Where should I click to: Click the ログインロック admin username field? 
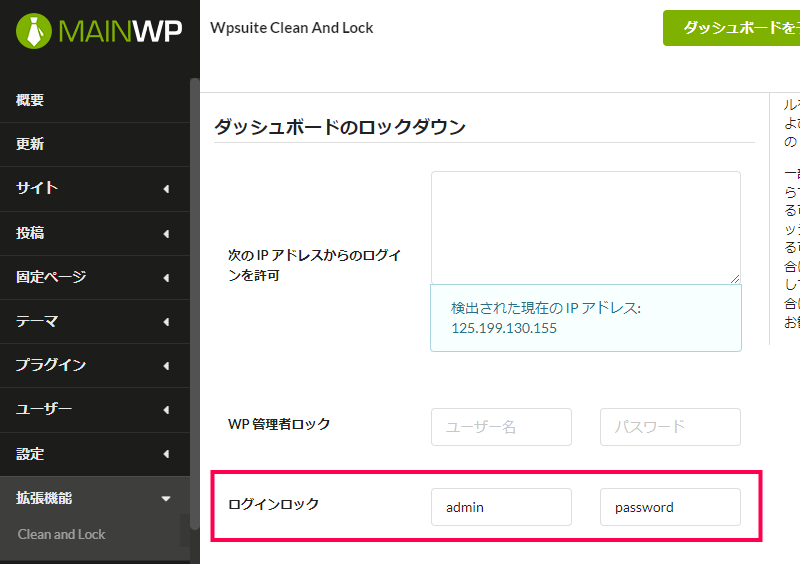(501, 507)
